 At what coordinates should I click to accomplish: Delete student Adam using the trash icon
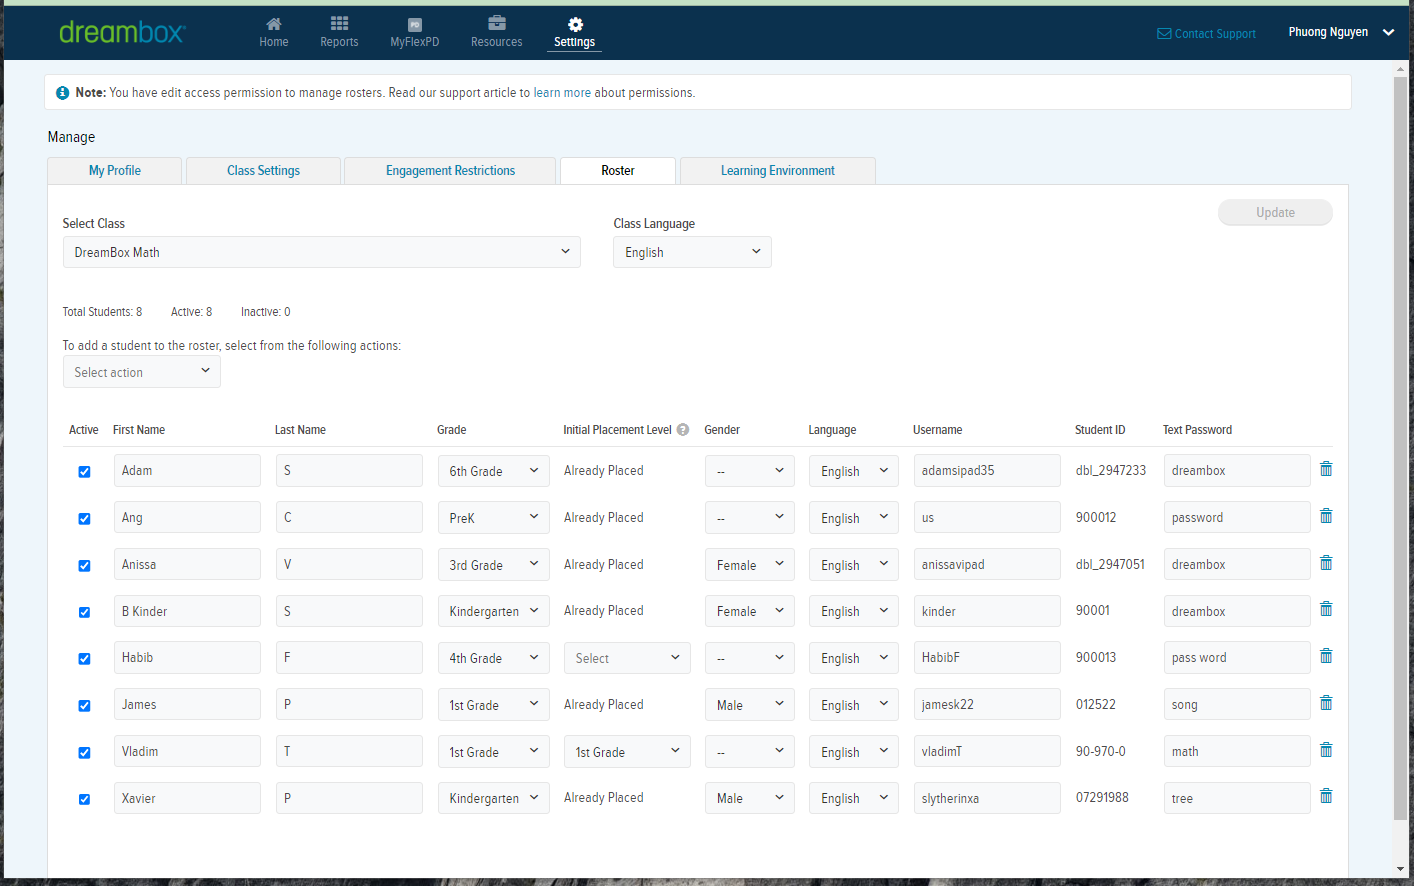(1326, 469)
